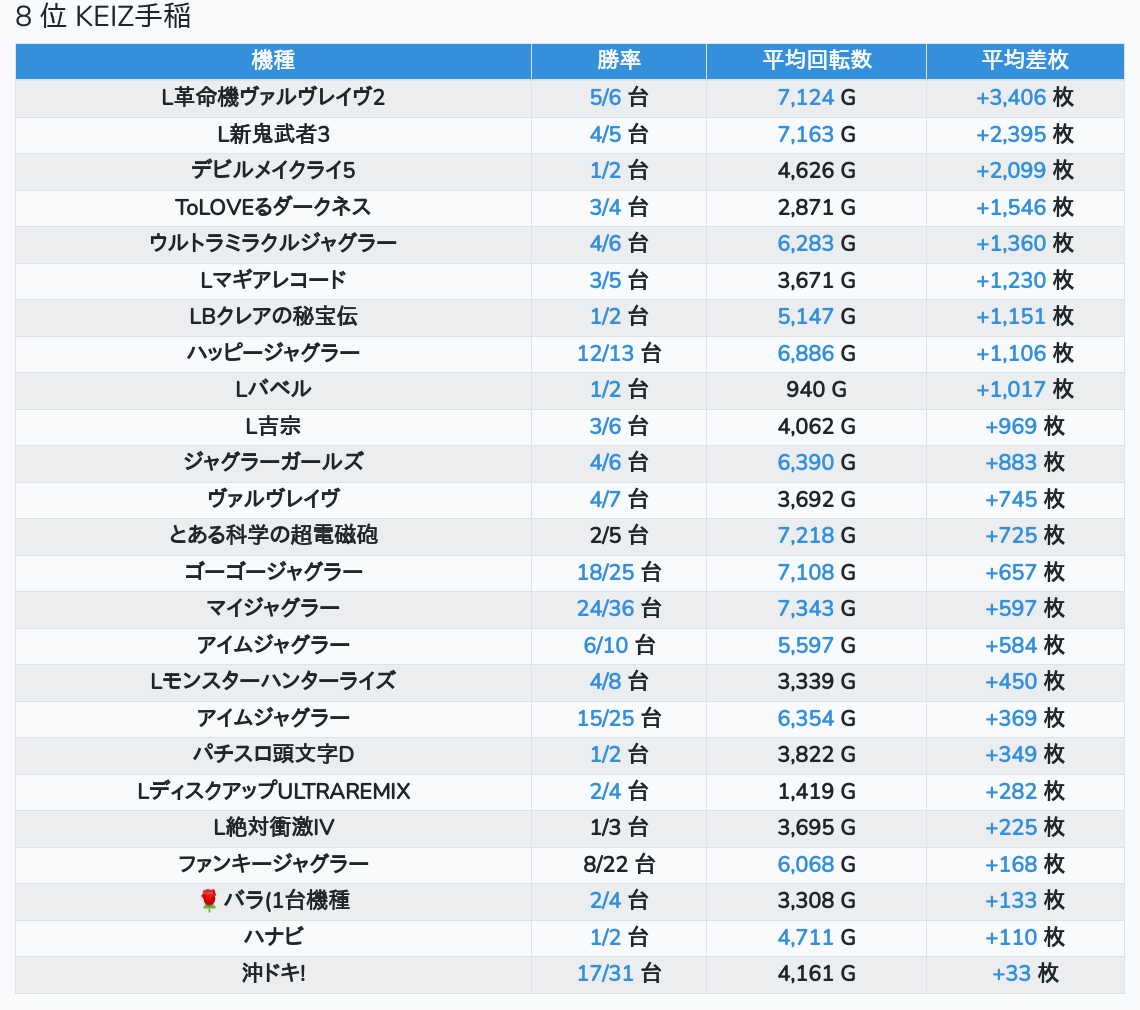Viewport: 1140px width, 1010px height.
Task: Click the ToLOVEるダークネス machine name
Action: (273, 207)
